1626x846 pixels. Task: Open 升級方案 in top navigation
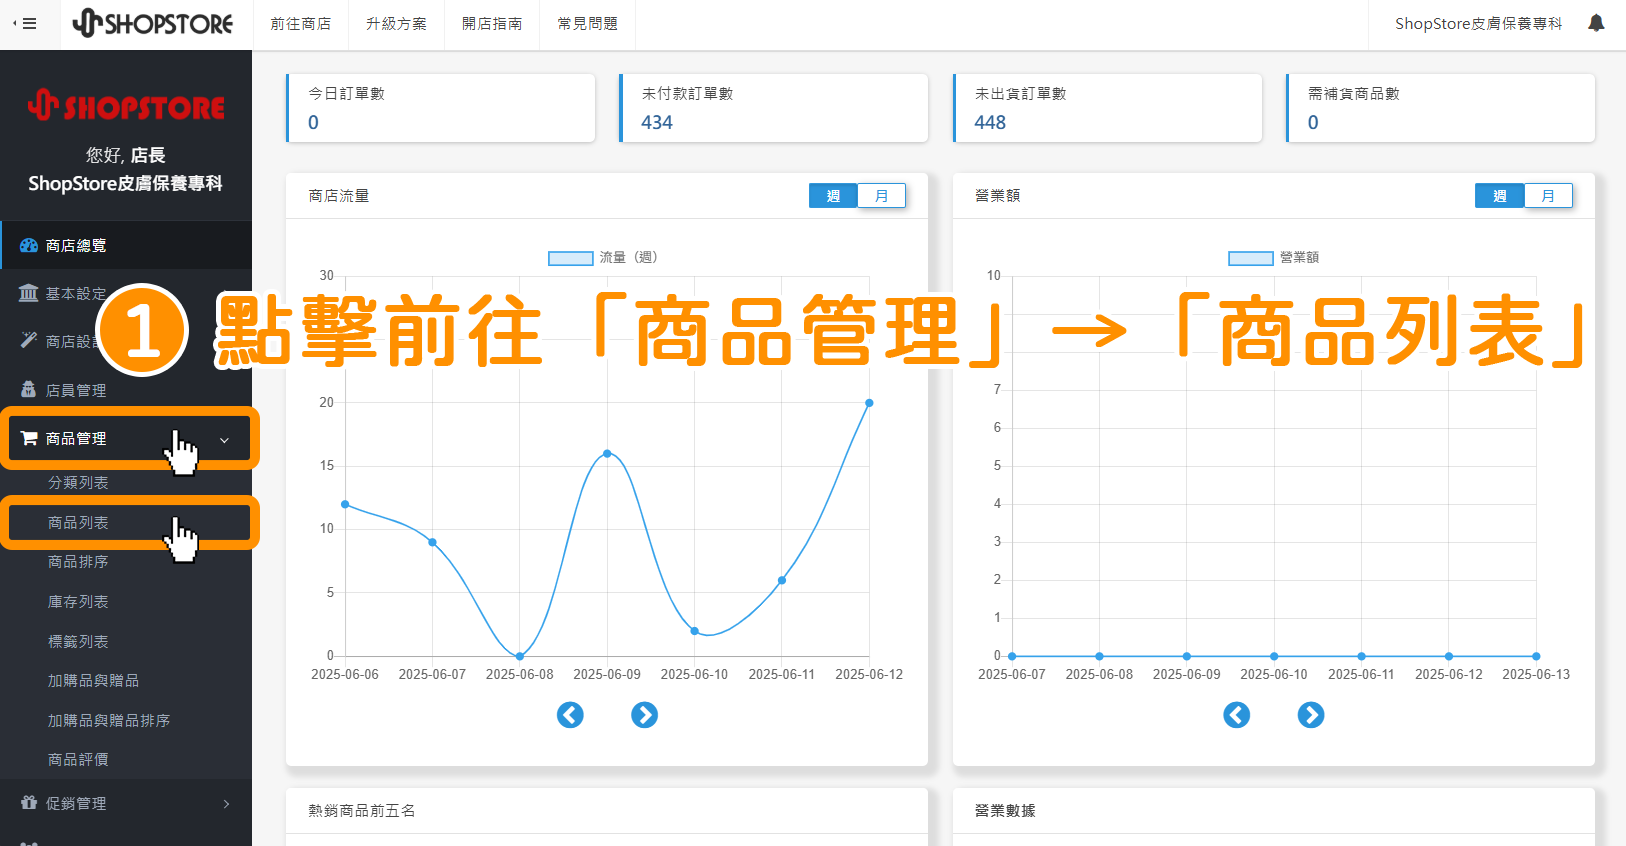397,24
